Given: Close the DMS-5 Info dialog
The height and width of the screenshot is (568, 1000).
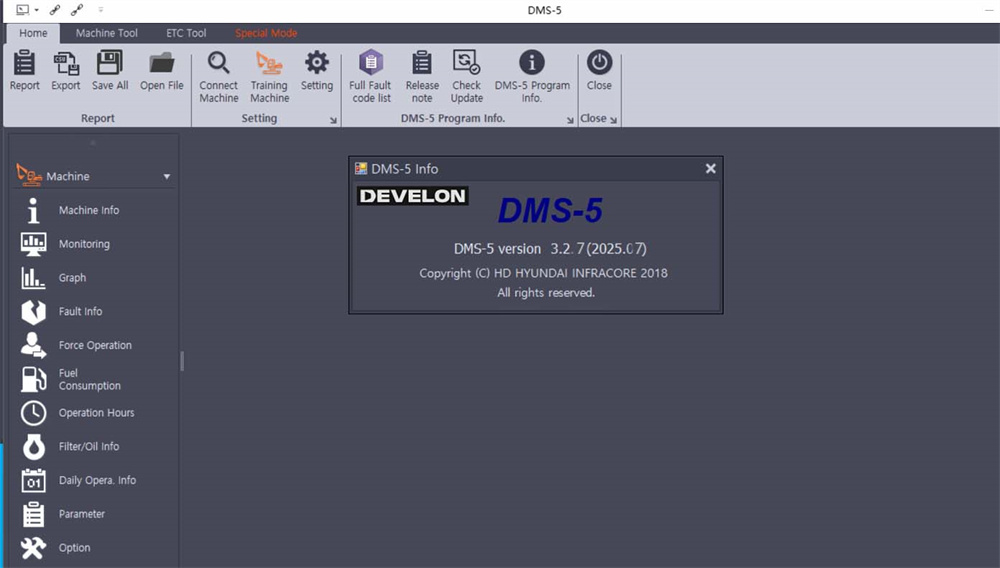Looking at the screenshot, I should 710,169.
